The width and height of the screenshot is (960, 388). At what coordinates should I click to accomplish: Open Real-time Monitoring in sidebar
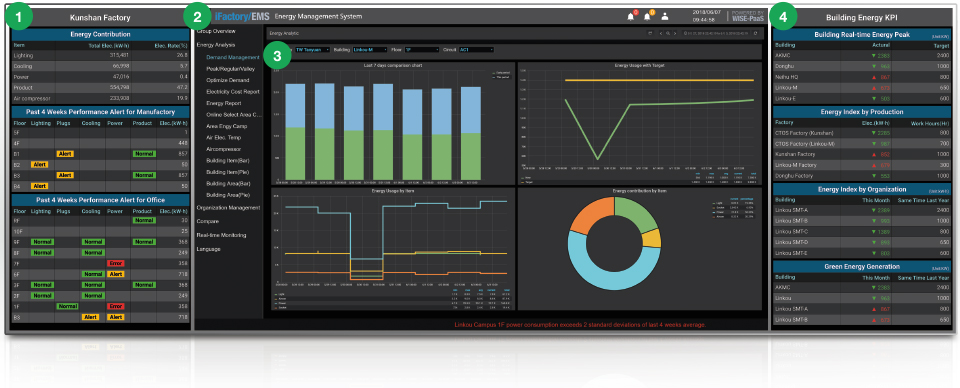coord(221,235)
